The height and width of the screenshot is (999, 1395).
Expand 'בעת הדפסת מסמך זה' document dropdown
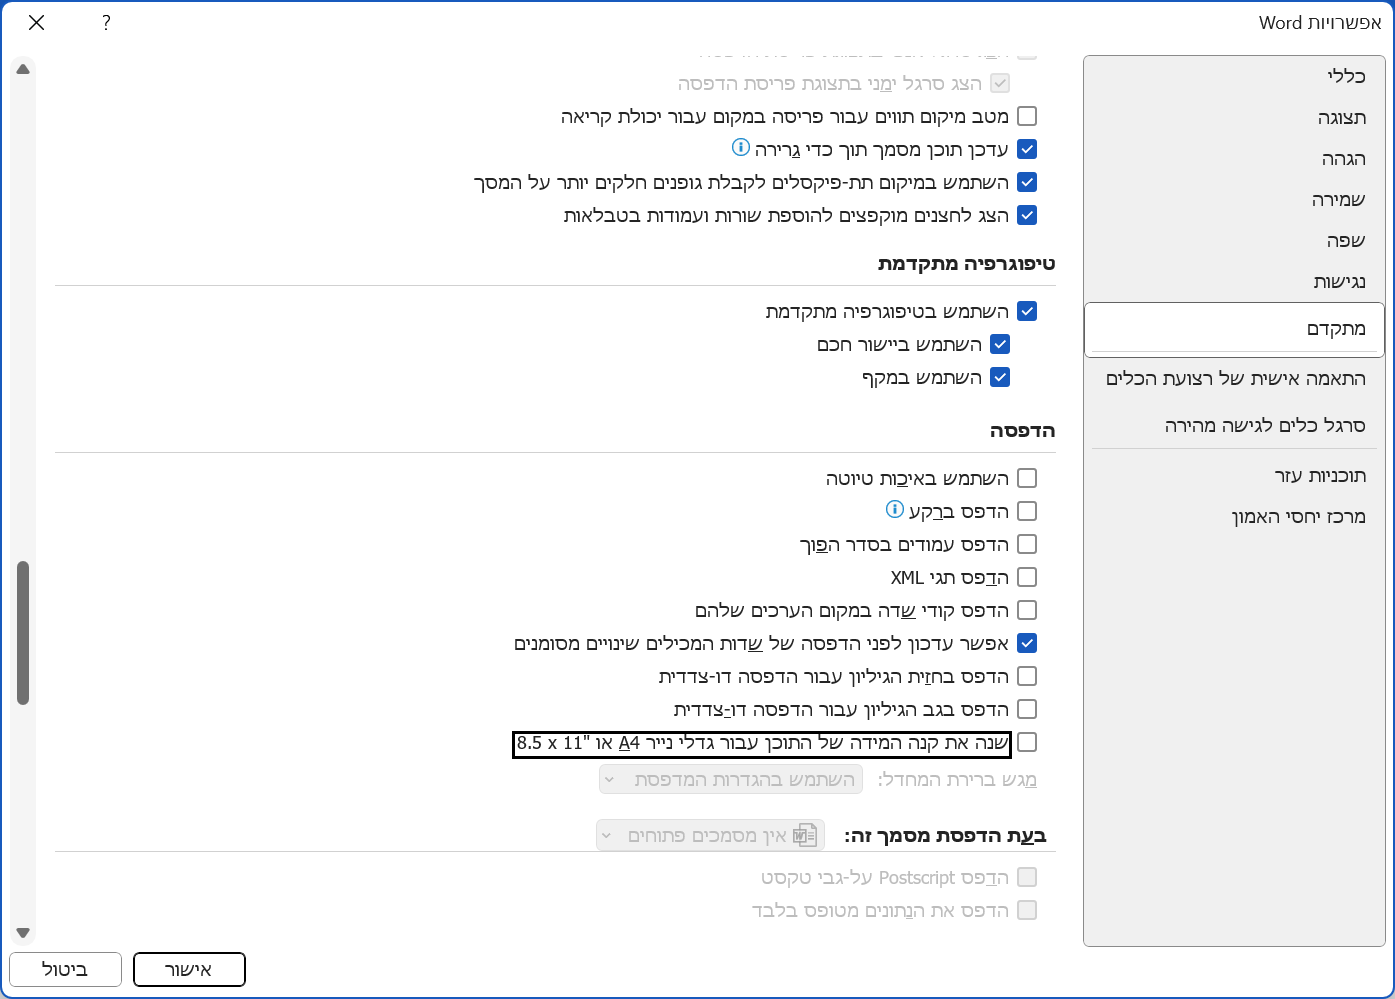point(710,835)
